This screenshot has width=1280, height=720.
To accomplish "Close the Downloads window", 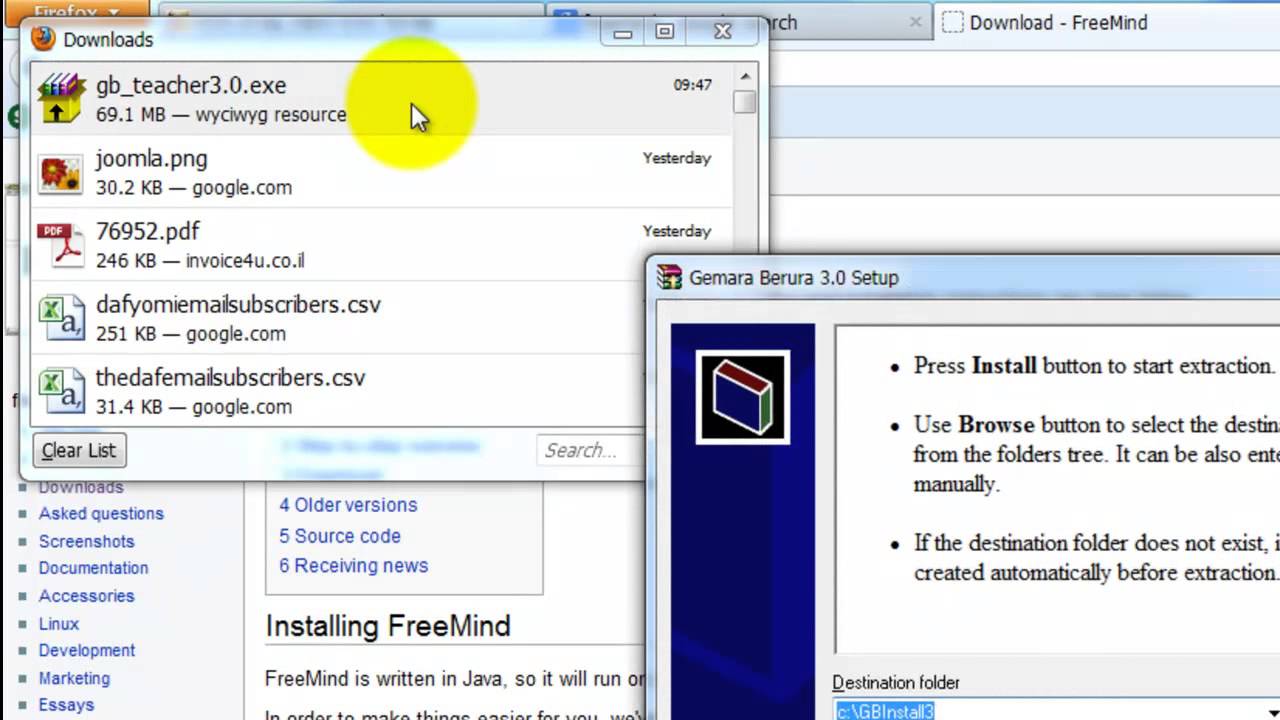I will coord(723,32).
